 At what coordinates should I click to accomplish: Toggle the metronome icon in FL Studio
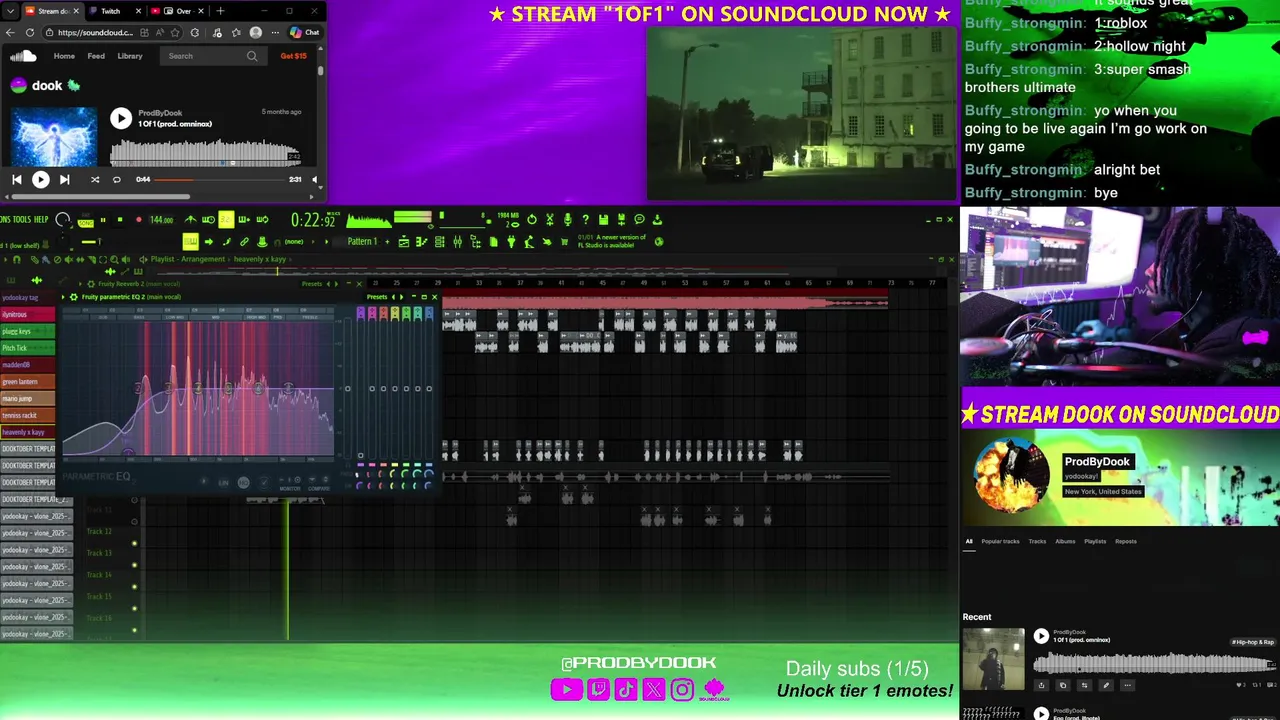point(190,219)
